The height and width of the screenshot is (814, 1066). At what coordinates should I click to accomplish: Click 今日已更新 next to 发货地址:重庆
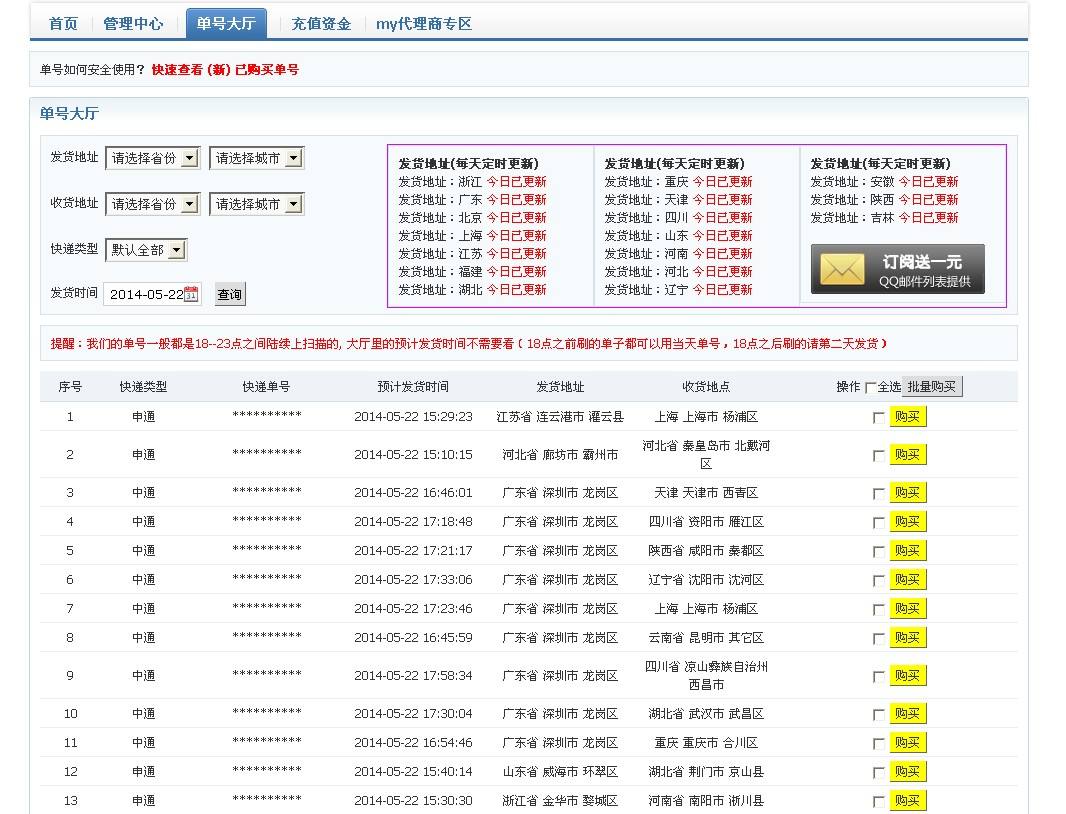[x=723, y=182]
